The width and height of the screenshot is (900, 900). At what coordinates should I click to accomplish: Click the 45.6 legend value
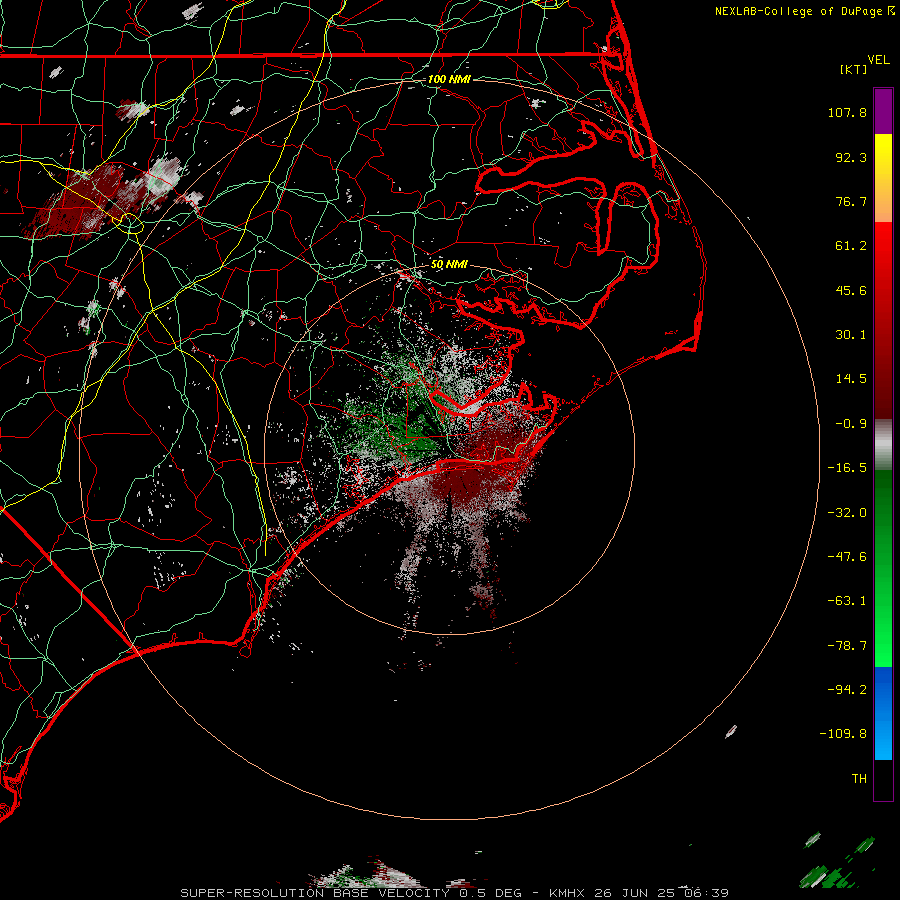point(851,290)
